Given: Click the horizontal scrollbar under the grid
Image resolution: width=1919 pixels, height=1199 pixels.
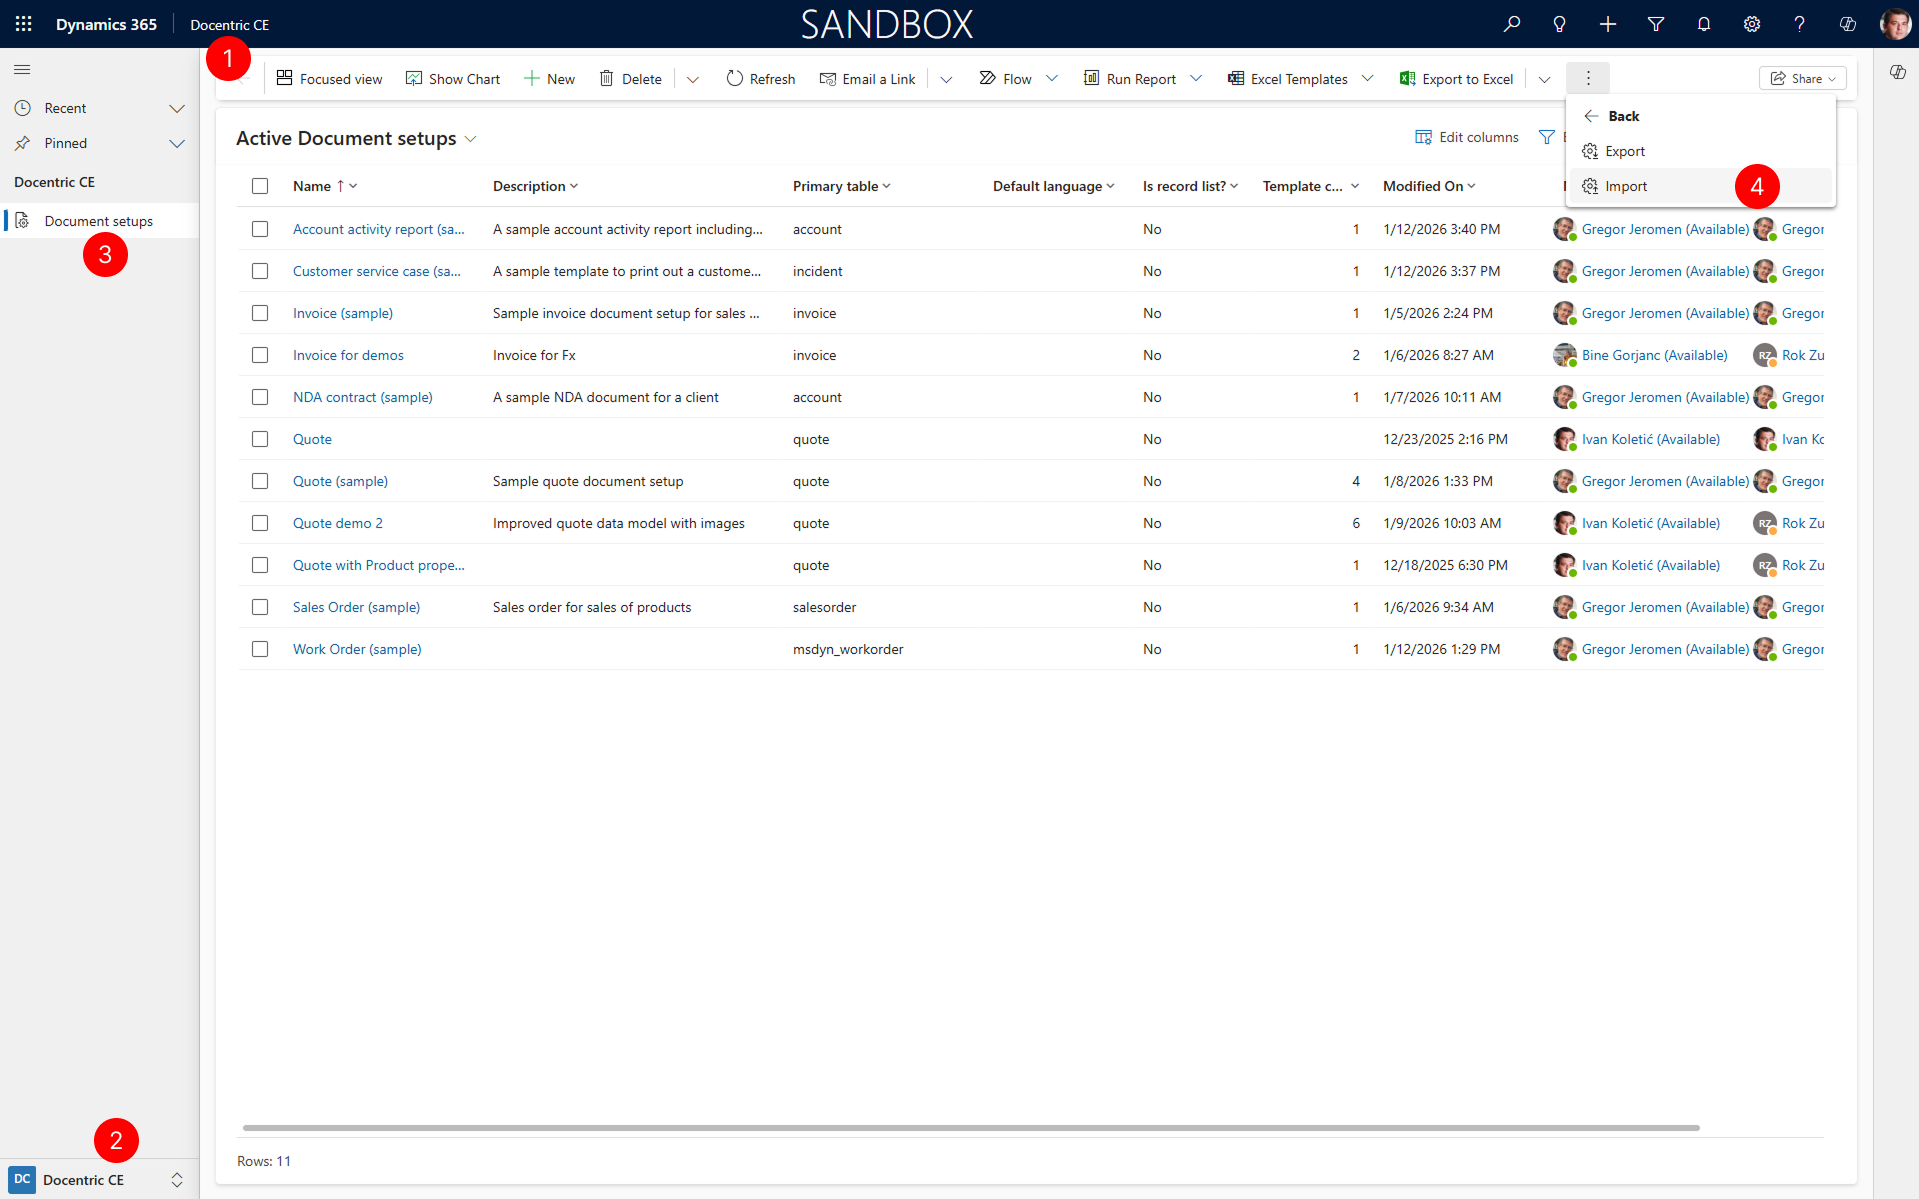Looking at the screenshot, I should 971,1127.
